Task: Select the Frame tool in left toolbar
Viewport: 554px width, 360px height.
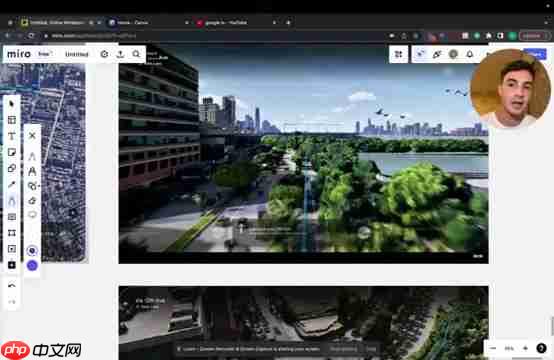Action: 12,233
